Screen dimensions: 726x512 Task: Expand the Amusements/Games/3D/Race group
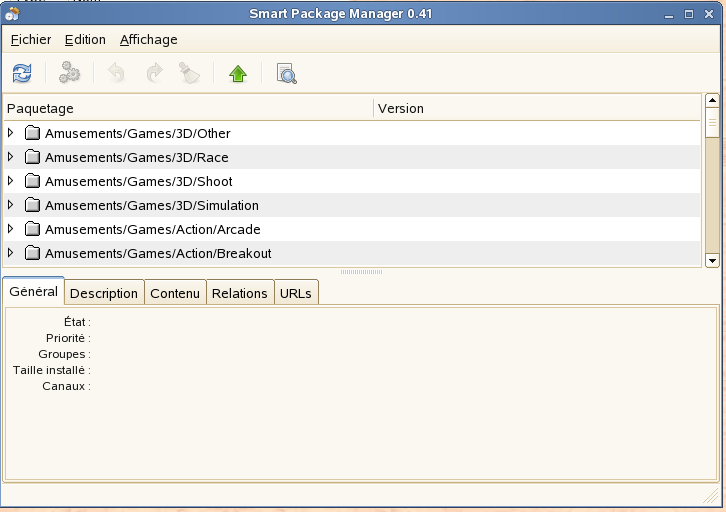tap(11, 157)
